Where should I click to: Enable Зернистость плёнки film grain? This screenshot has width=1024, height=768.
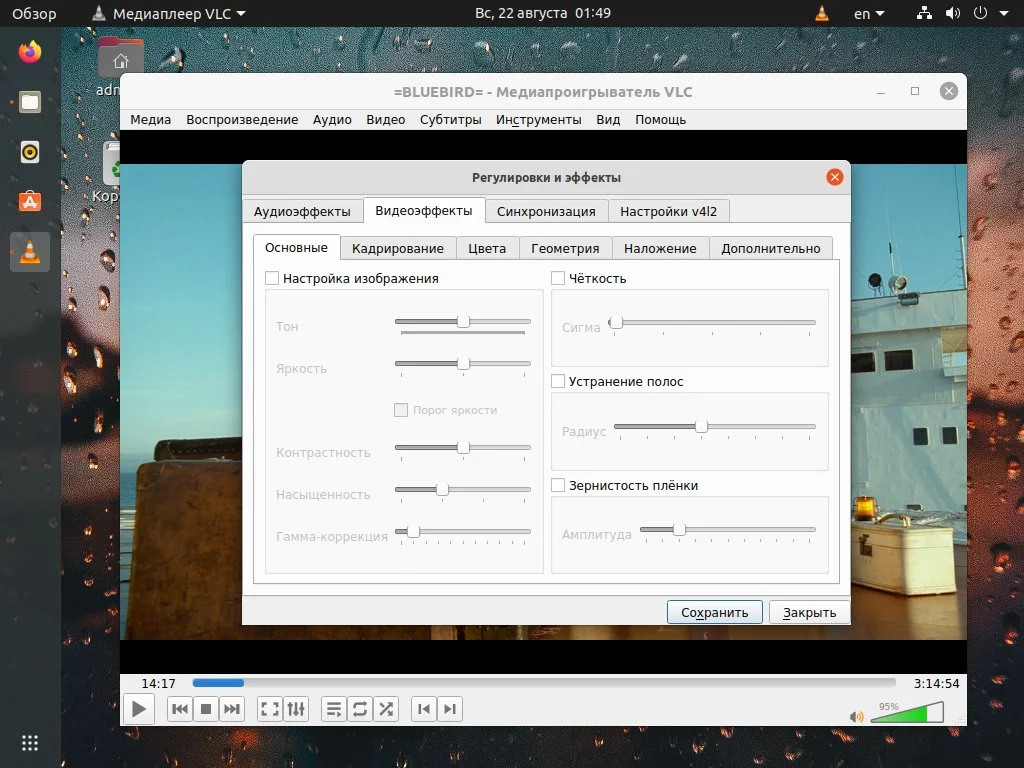coord(558,485)
